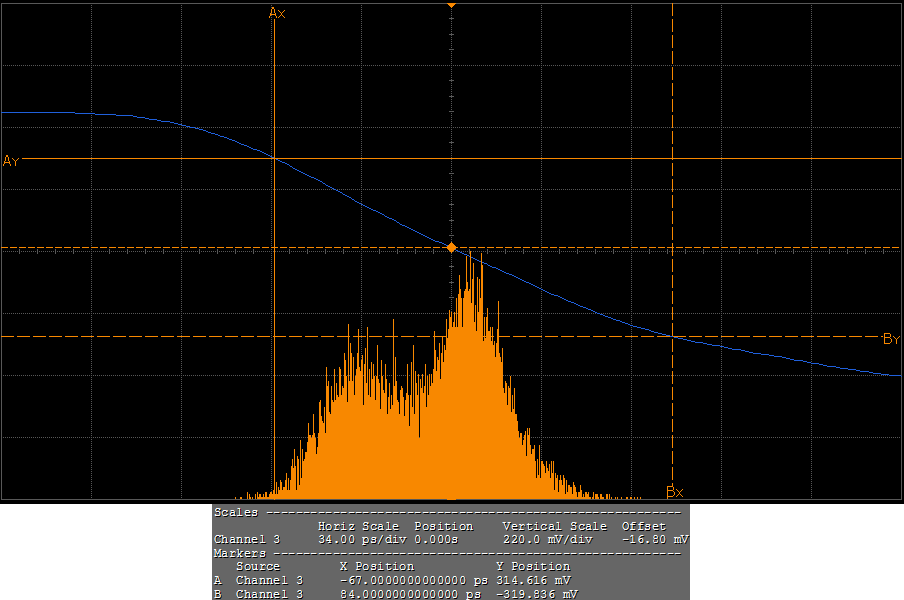This screenshot has height=600, width=904.
Task: Click marker A X position -67 ps value
Action: pos(412,580)
